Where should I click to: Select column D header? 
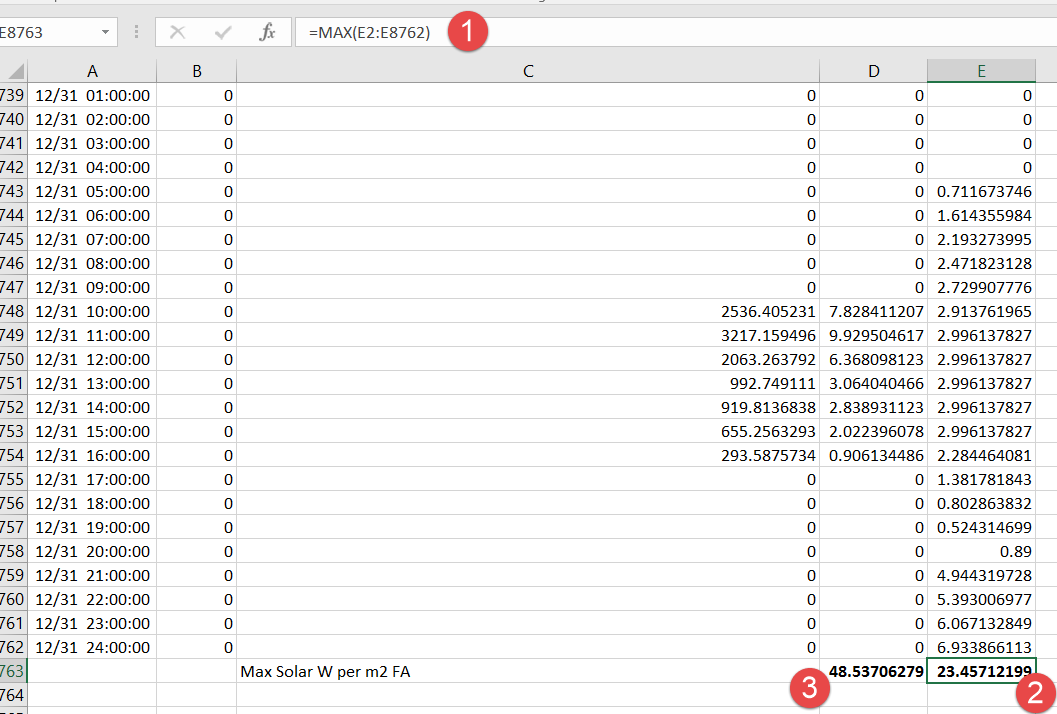tap(874, 71)
